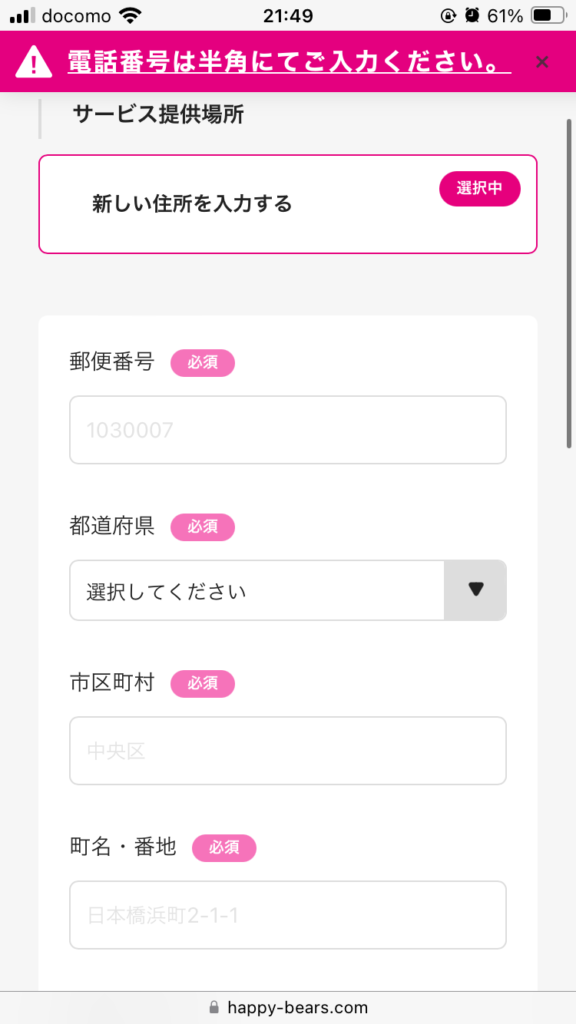Tap the battery icon in status bar
Image resolution: width=576 pixels, height=1024 pixels.
click(547, 16)
